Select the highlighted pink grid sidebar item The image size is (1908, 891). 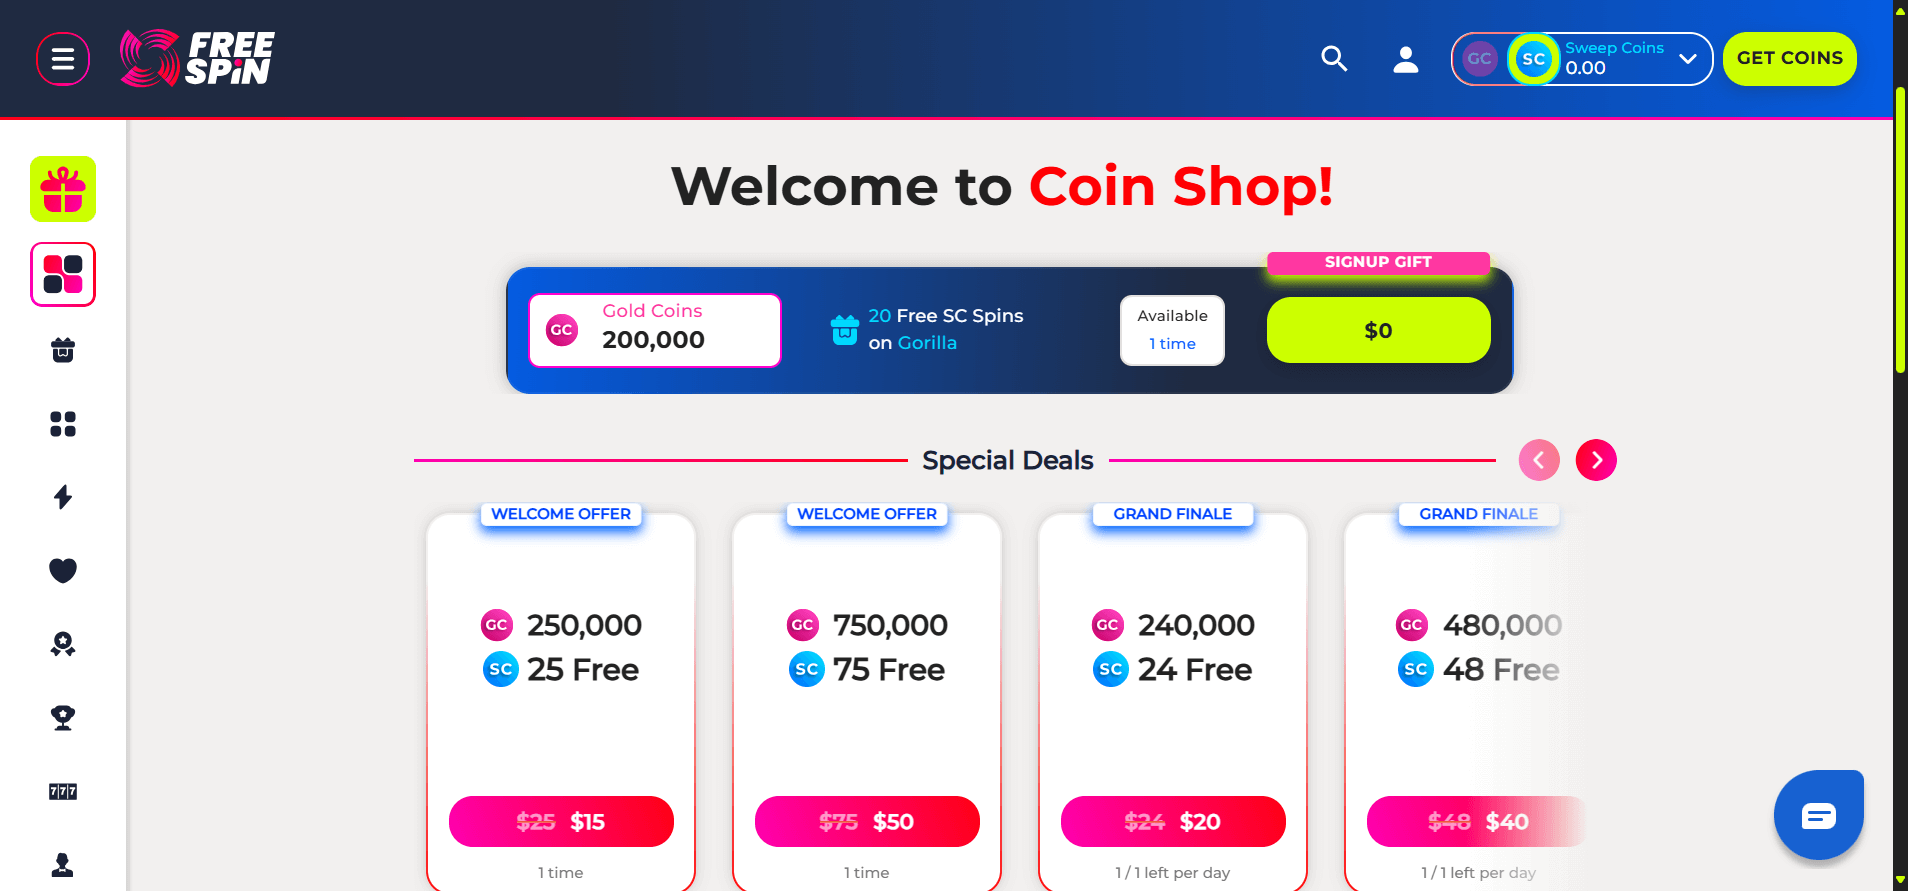(x=63, y=274)
